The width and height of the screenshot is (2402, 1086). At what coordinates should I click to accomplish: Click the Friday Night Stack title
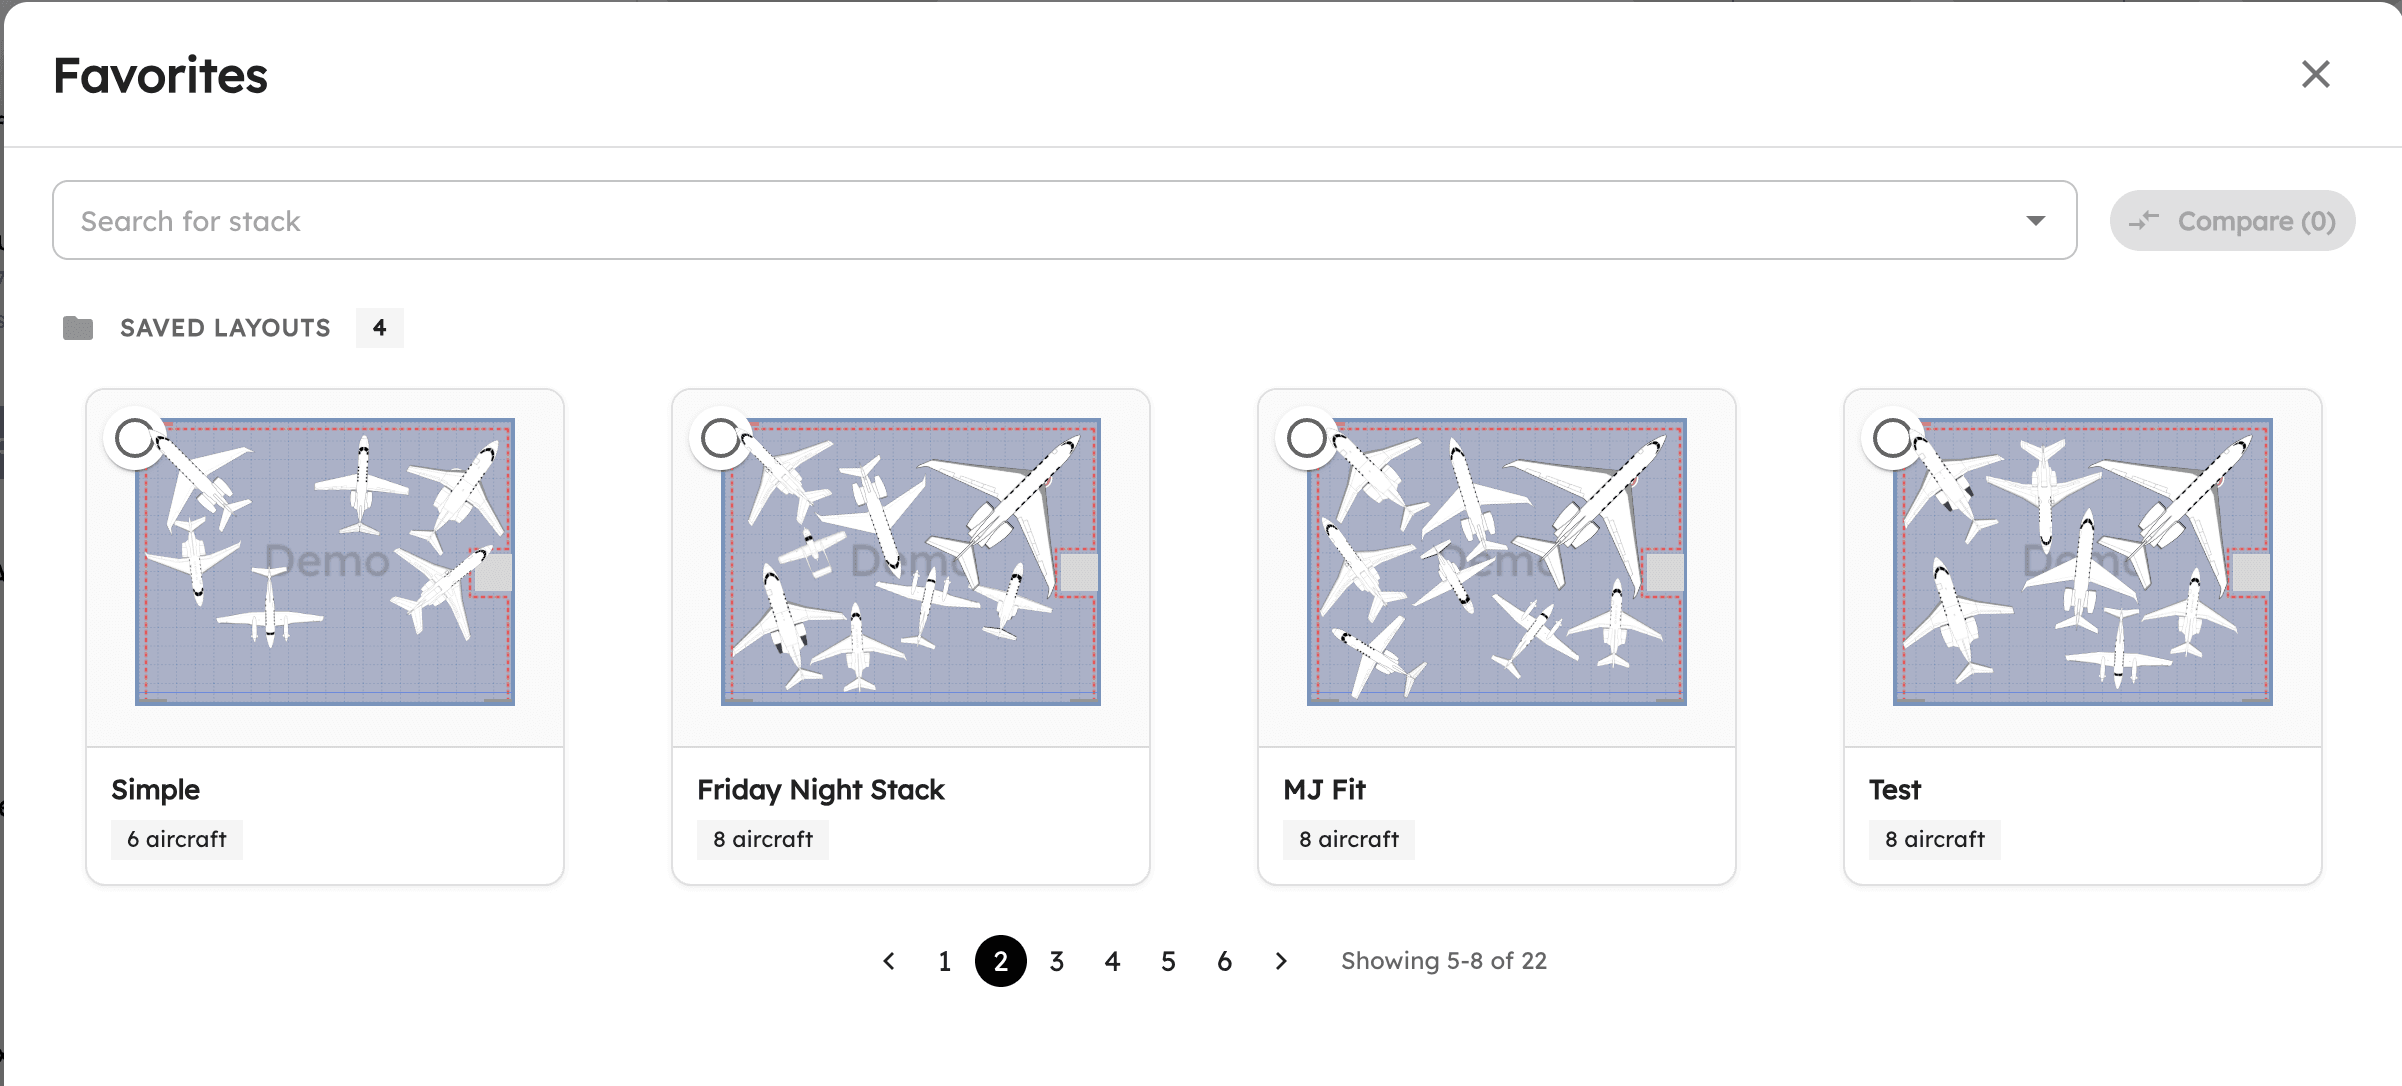tap(820, 789)
